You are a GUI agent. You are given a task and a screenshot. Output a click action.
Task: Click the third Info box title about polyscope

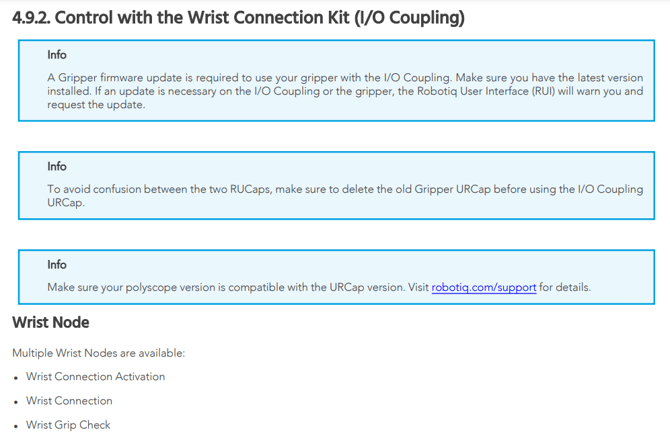pos(57,265)
